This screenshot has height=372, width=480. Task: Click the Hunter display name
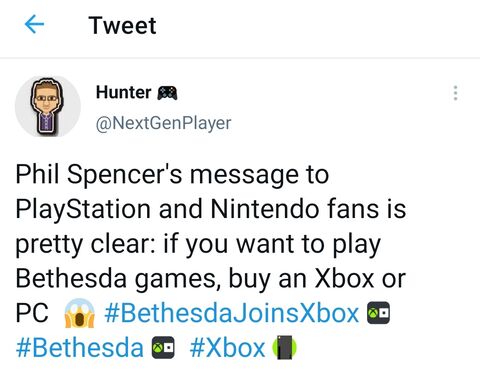[x=123, y=92]
